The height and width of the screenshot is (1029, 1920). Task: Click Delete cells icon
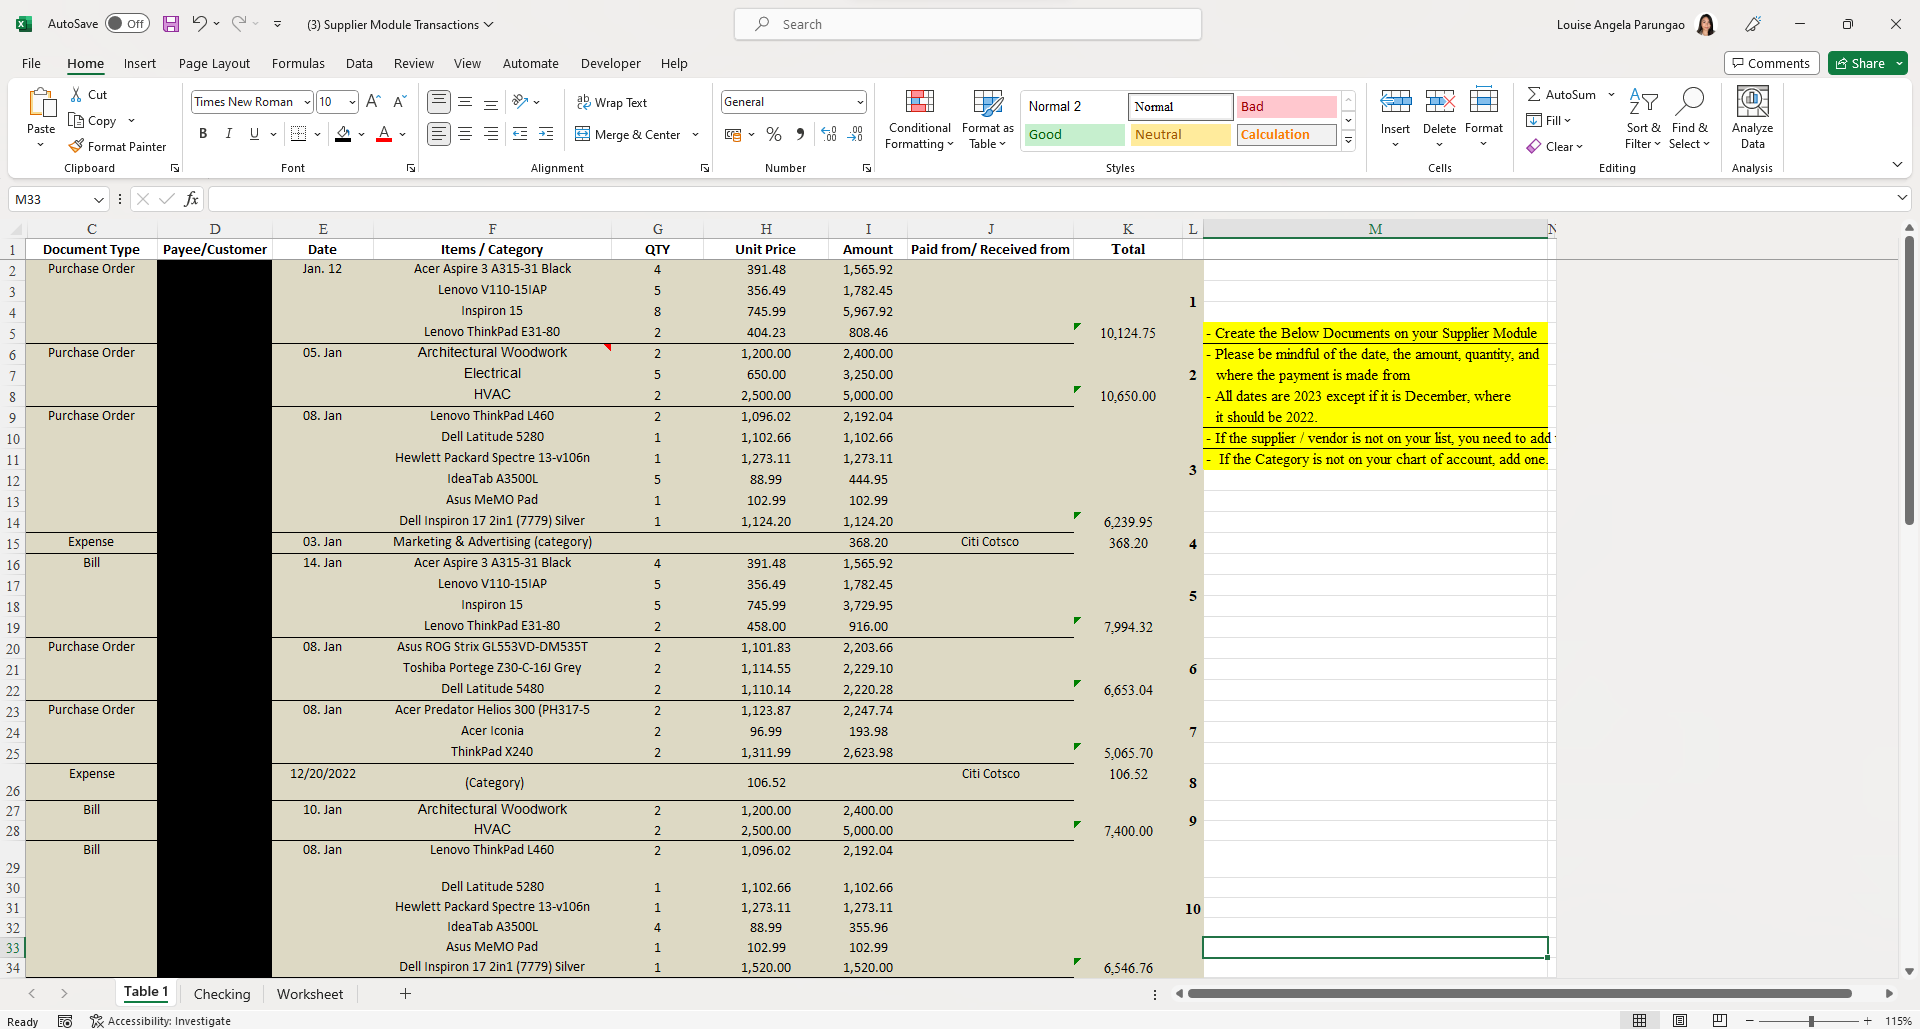(x=1439, y=101)
